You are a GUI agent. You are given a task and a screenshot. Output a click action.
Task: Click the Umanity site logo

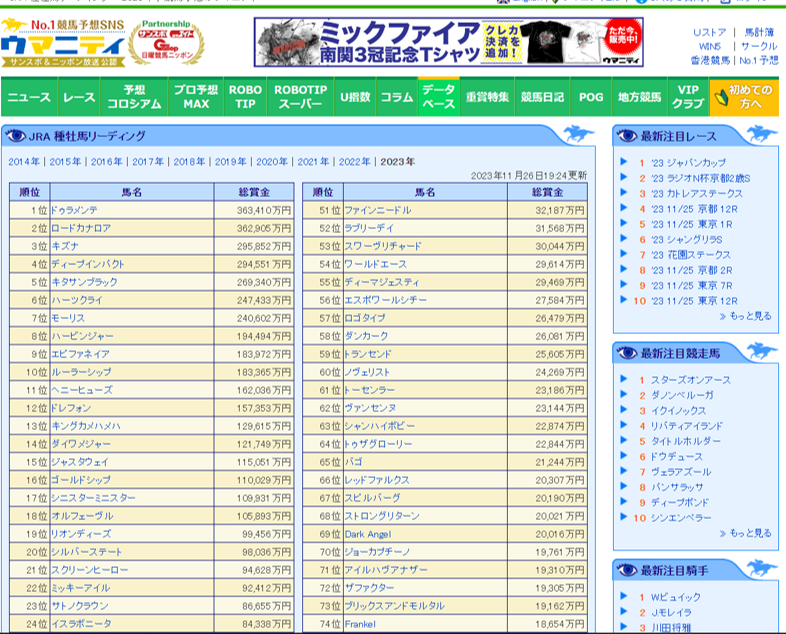coord(64,43)
